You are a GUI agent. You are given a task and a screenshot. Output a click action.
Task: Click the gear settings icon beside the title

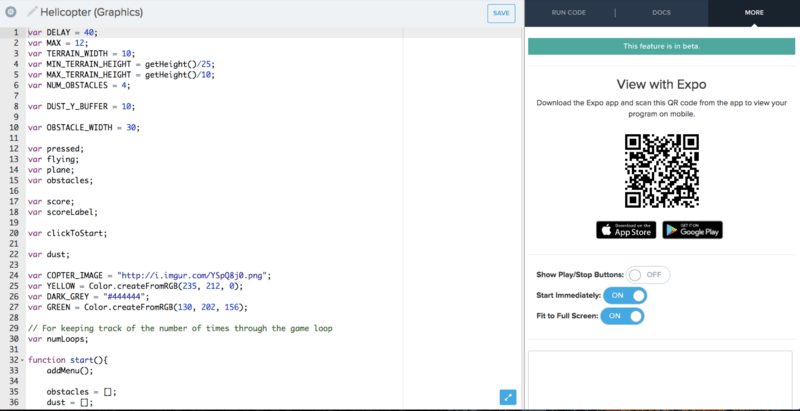(x=10, y=13)
